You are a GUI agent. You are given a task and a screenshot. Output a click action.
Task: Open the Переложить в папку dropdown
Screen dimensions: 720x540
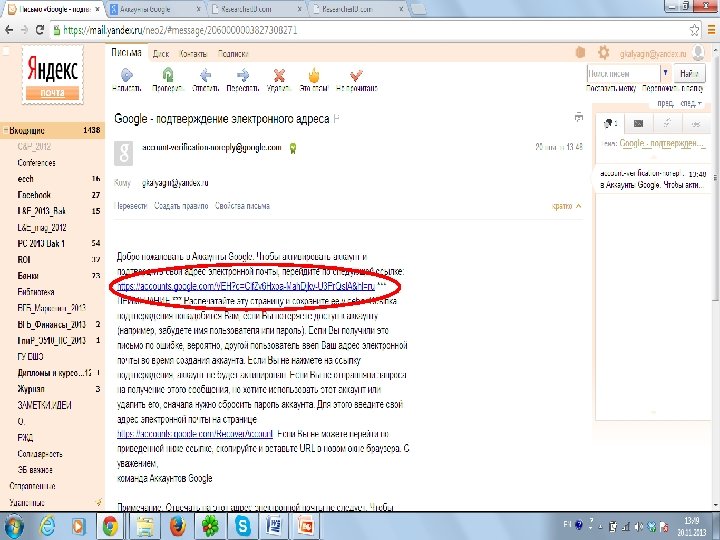point(673,89)
